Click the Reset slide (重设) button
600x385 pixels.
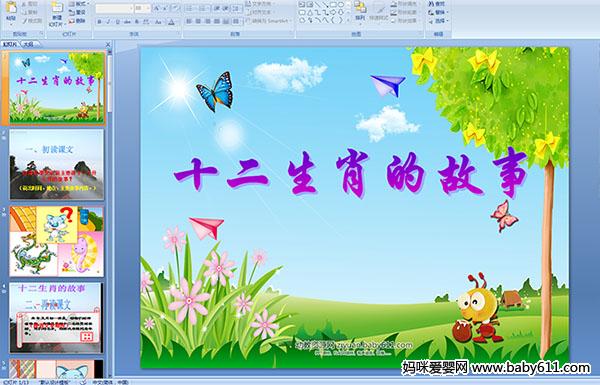click(x=77, y=13)
